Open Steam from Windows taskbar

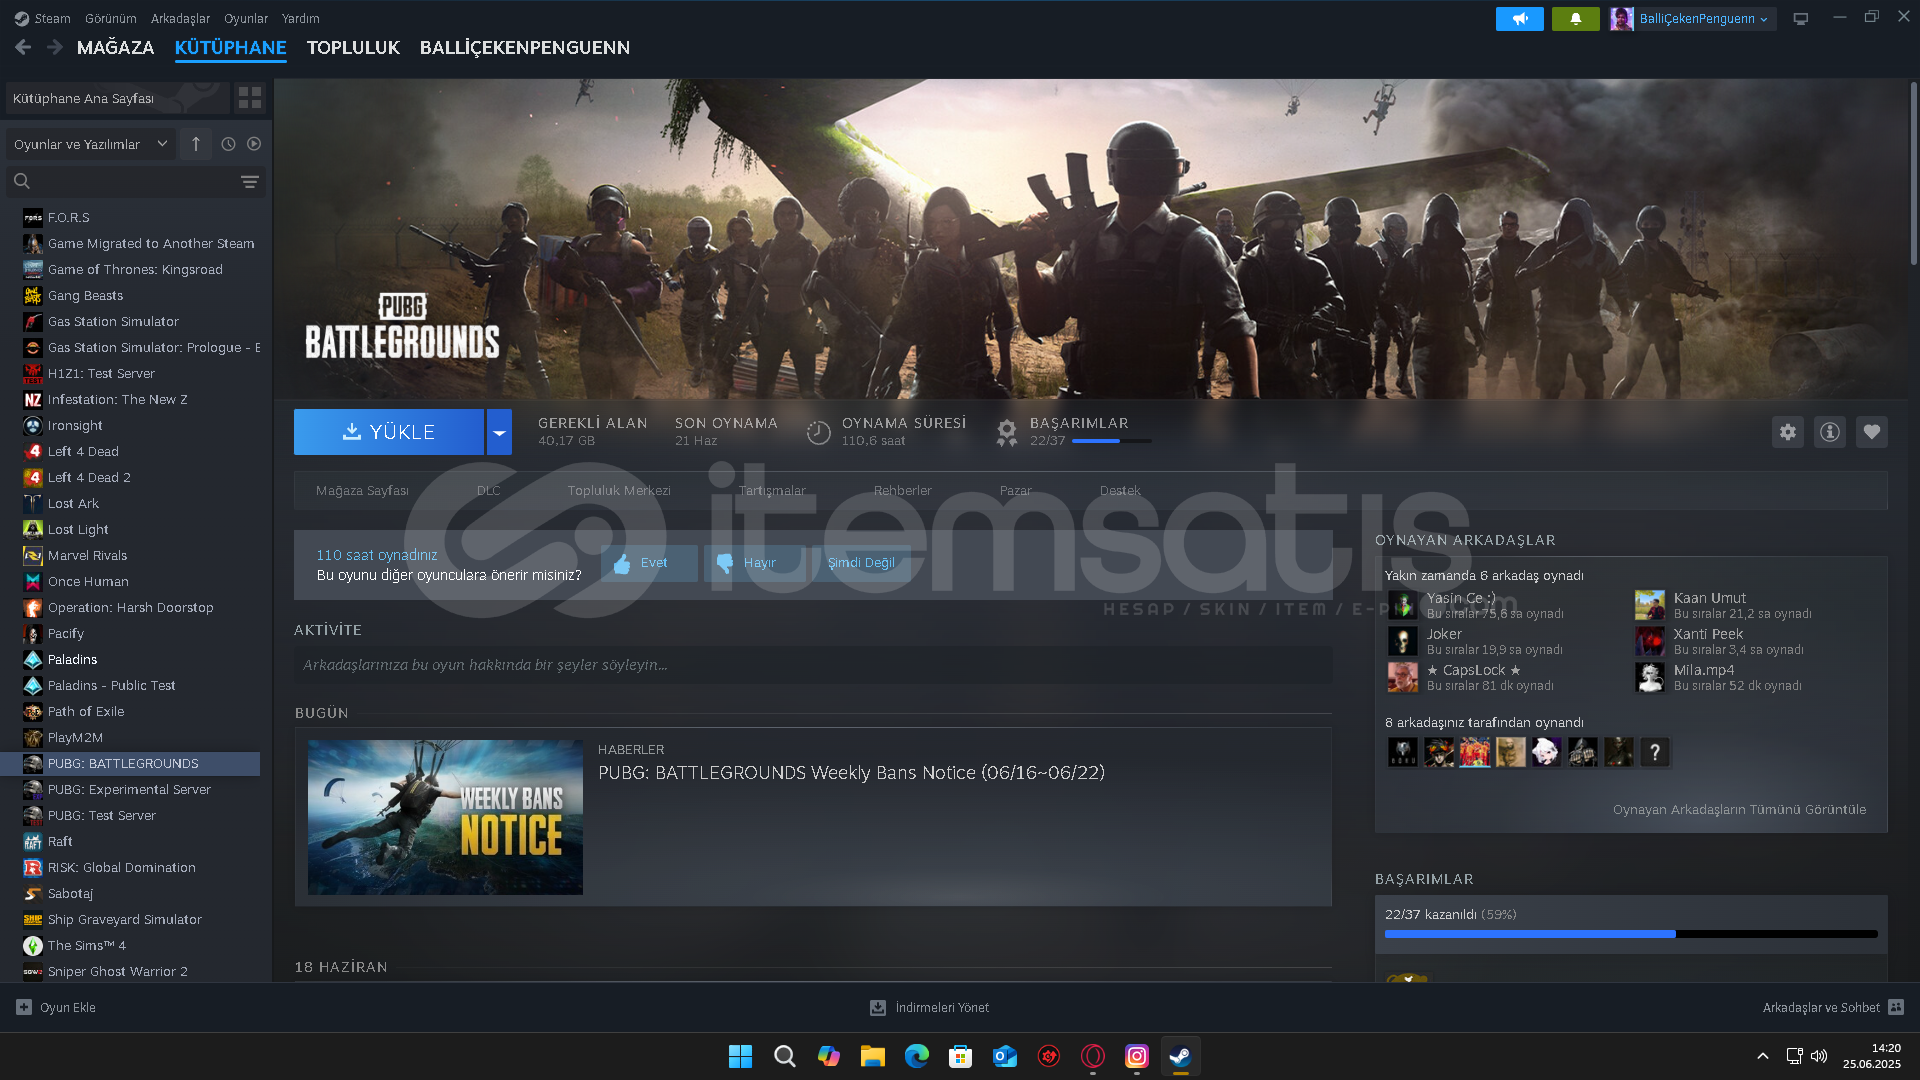point(1181,1056)
